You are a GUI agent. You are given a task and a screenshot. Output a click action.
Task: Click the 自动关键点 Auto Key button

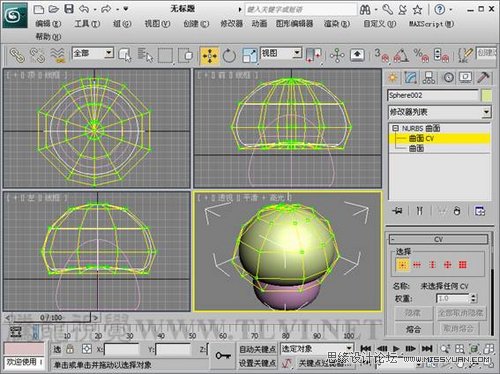(x=257, y=349)
